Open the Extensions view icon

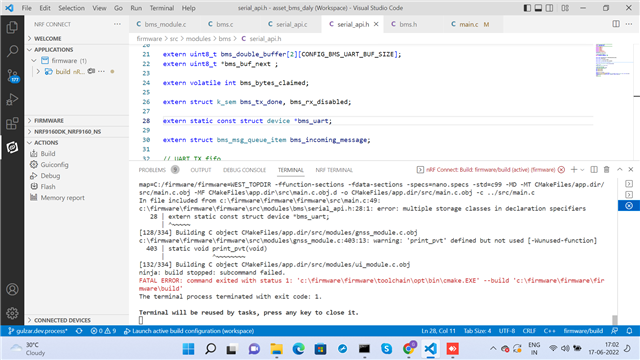click(12, 123)
